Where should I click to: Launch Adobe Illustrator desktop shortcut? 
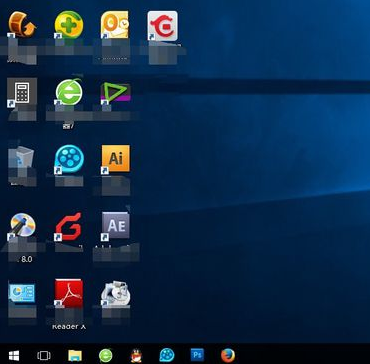pos(115,159)
